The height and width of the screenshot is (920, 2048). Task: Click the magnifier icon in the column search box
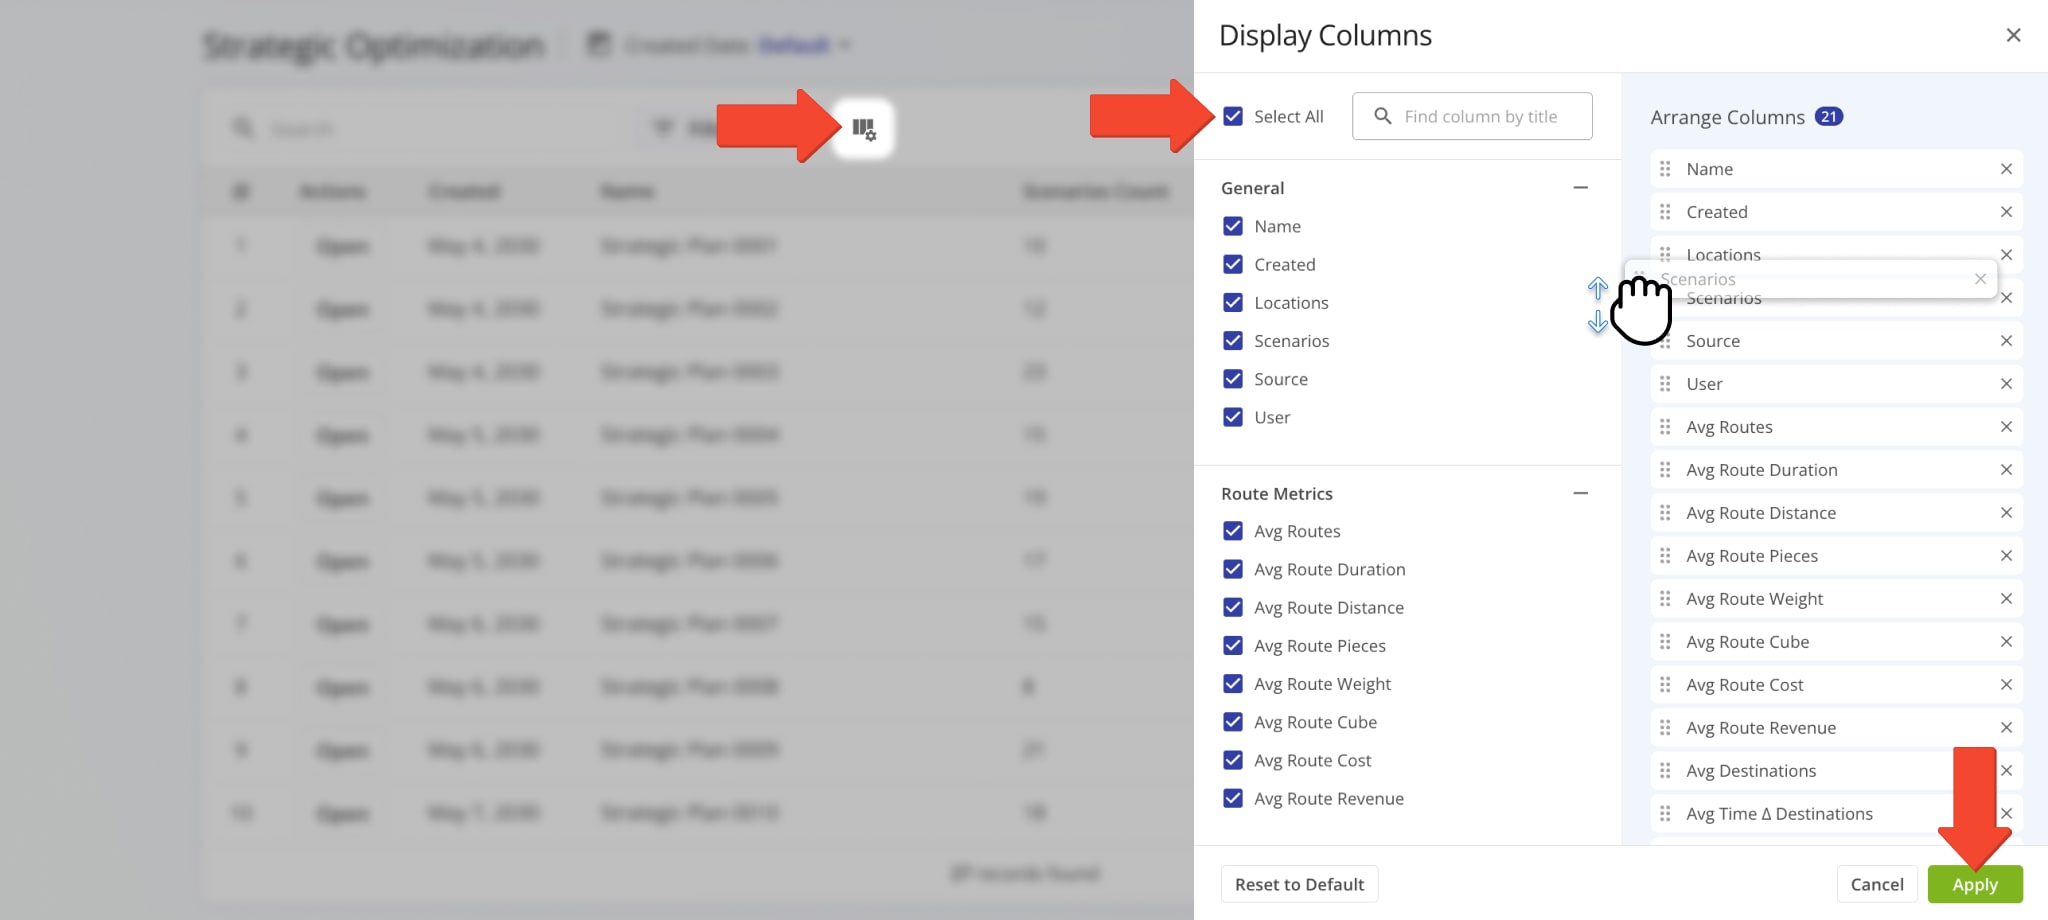(x=1382, y=116)
